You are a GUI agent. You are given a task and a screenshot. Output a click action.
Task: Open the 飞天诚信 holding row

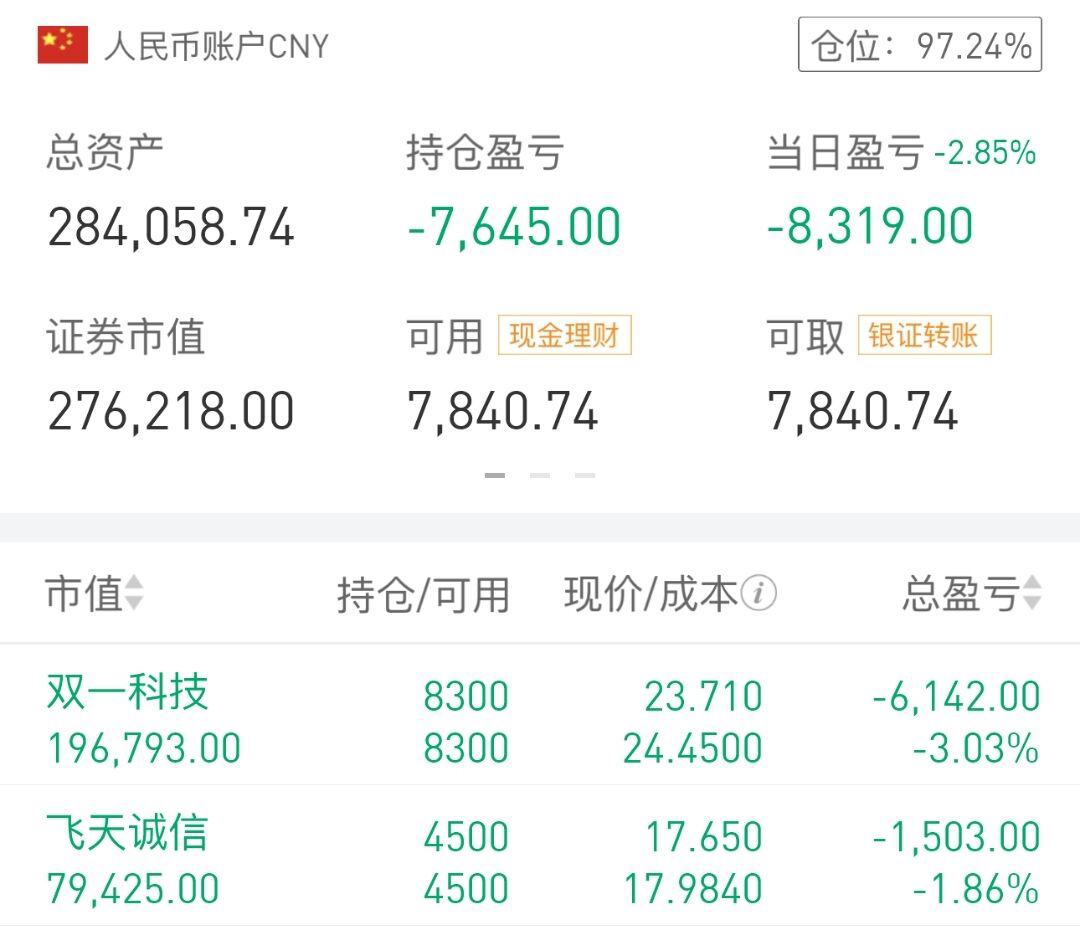tap(540, 857)
